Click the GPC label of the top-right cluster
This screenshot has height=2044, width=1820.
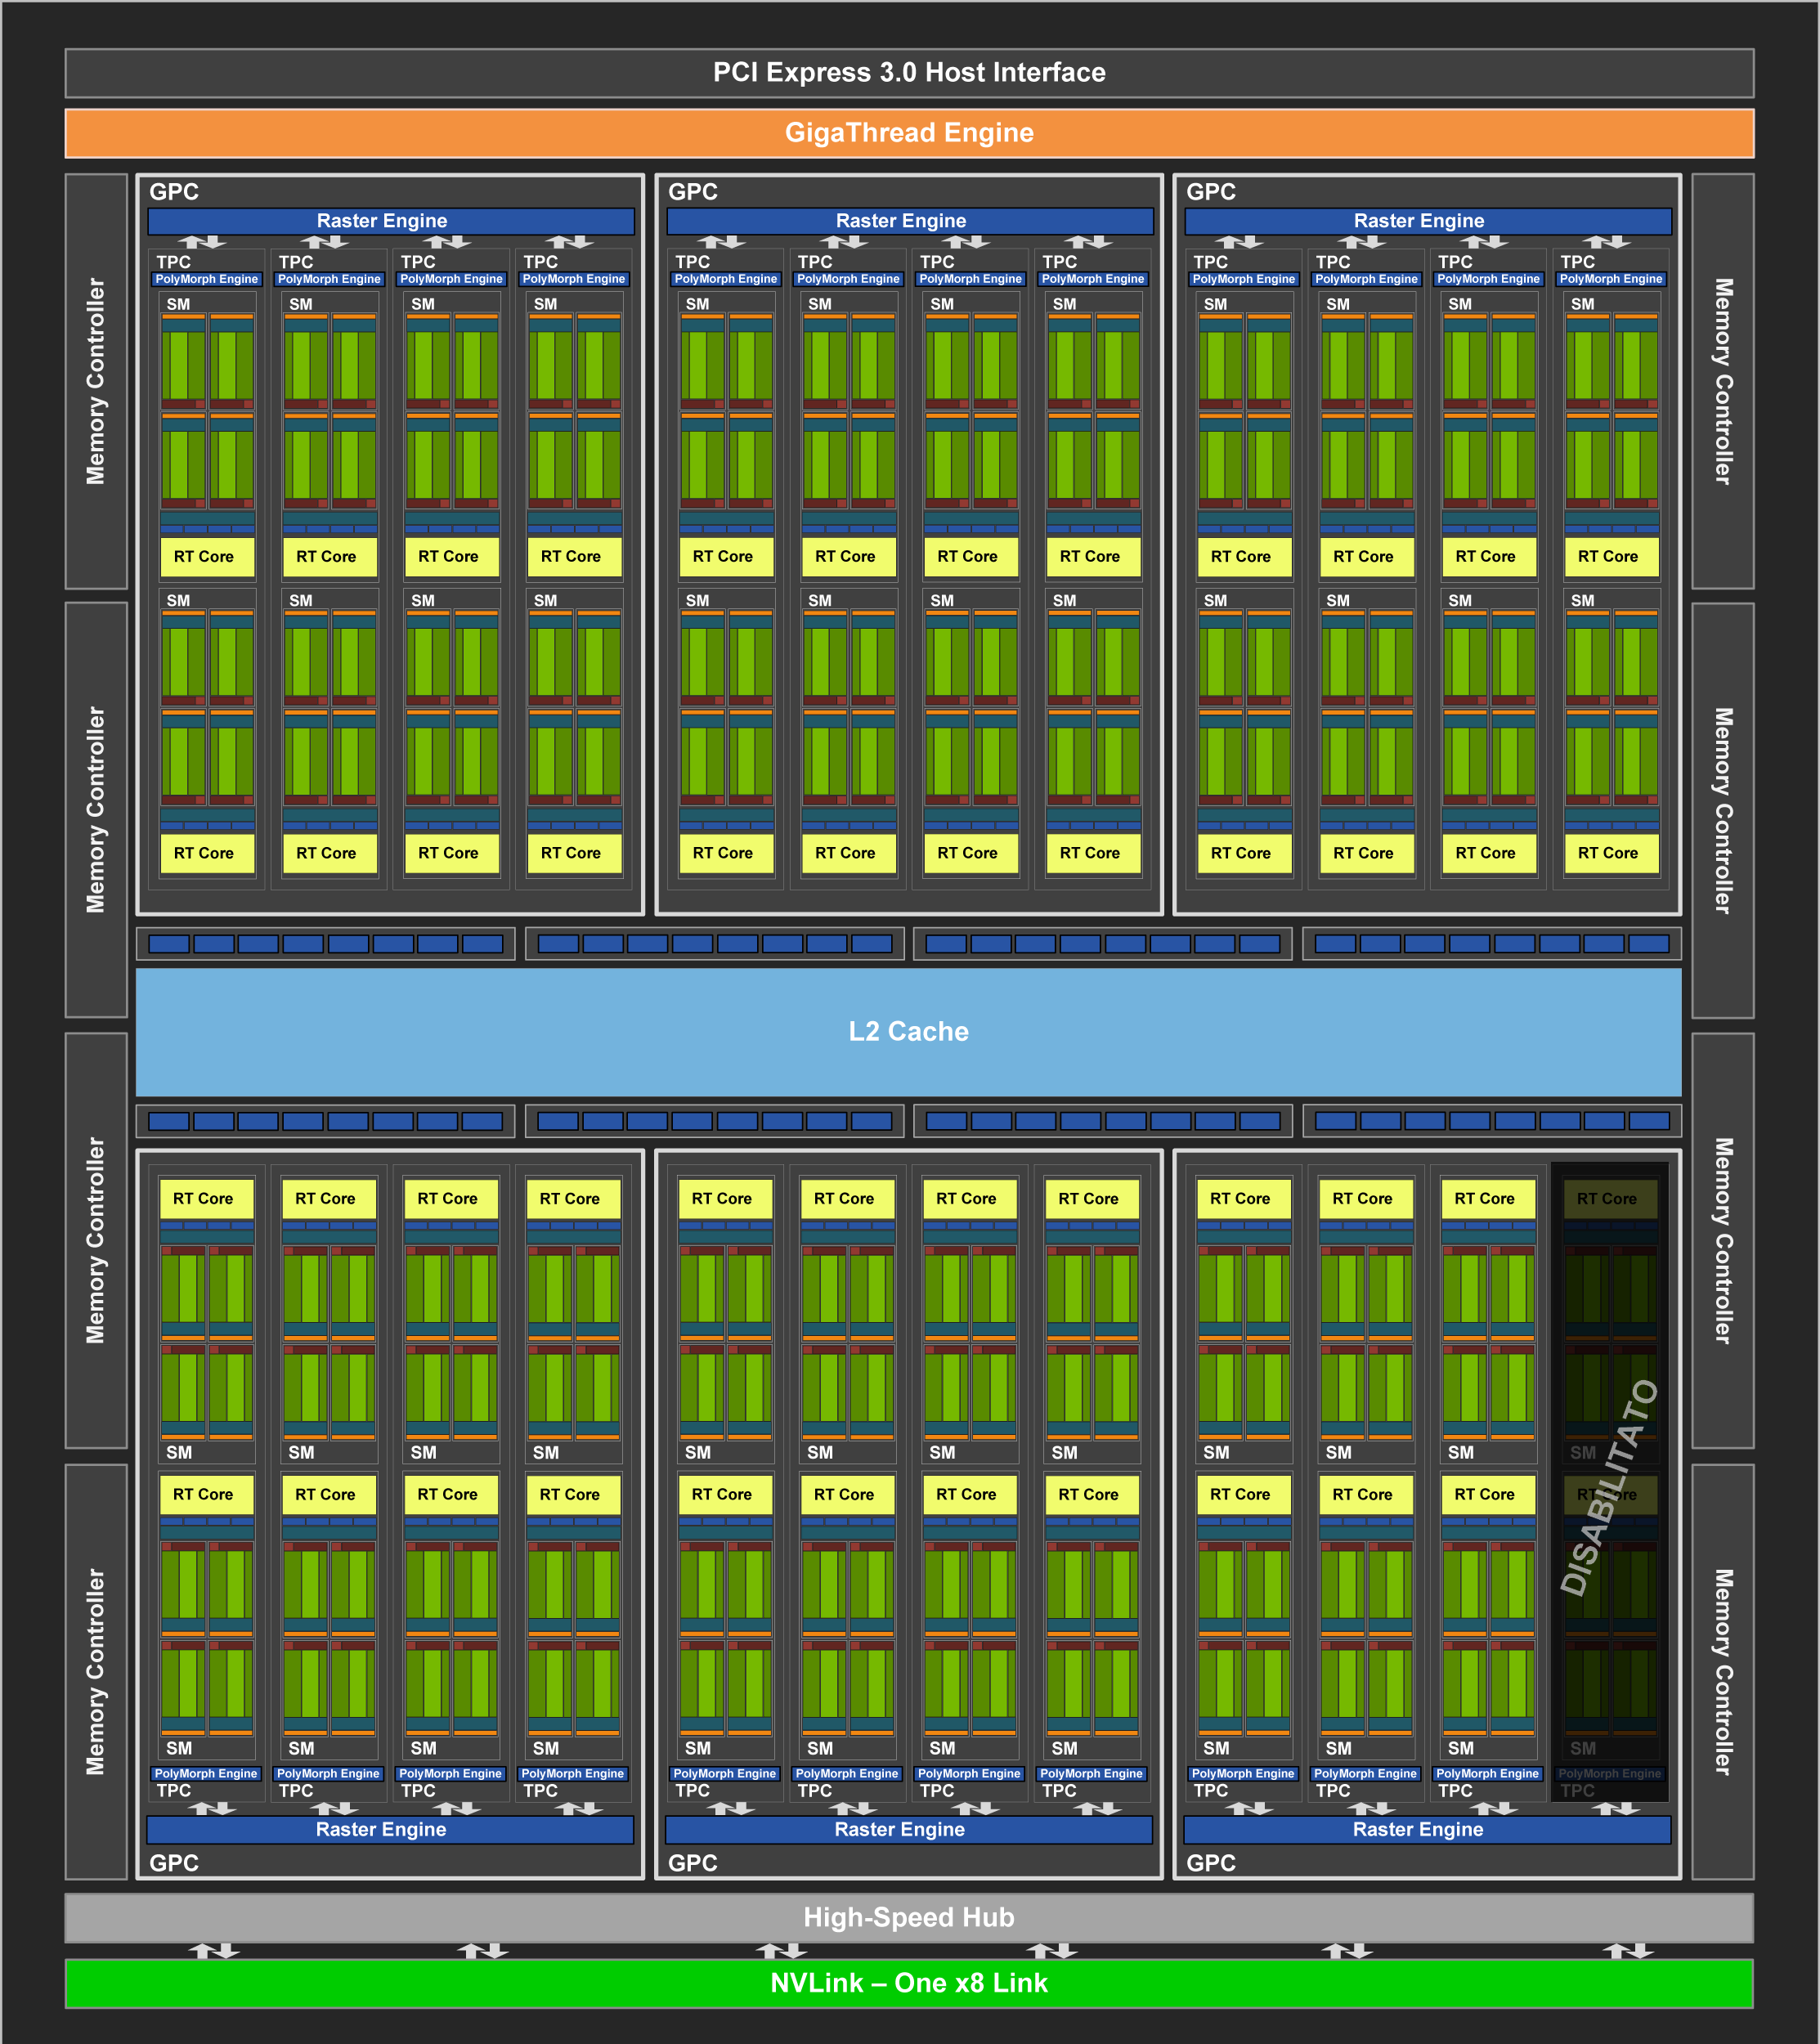[1211, 192]
